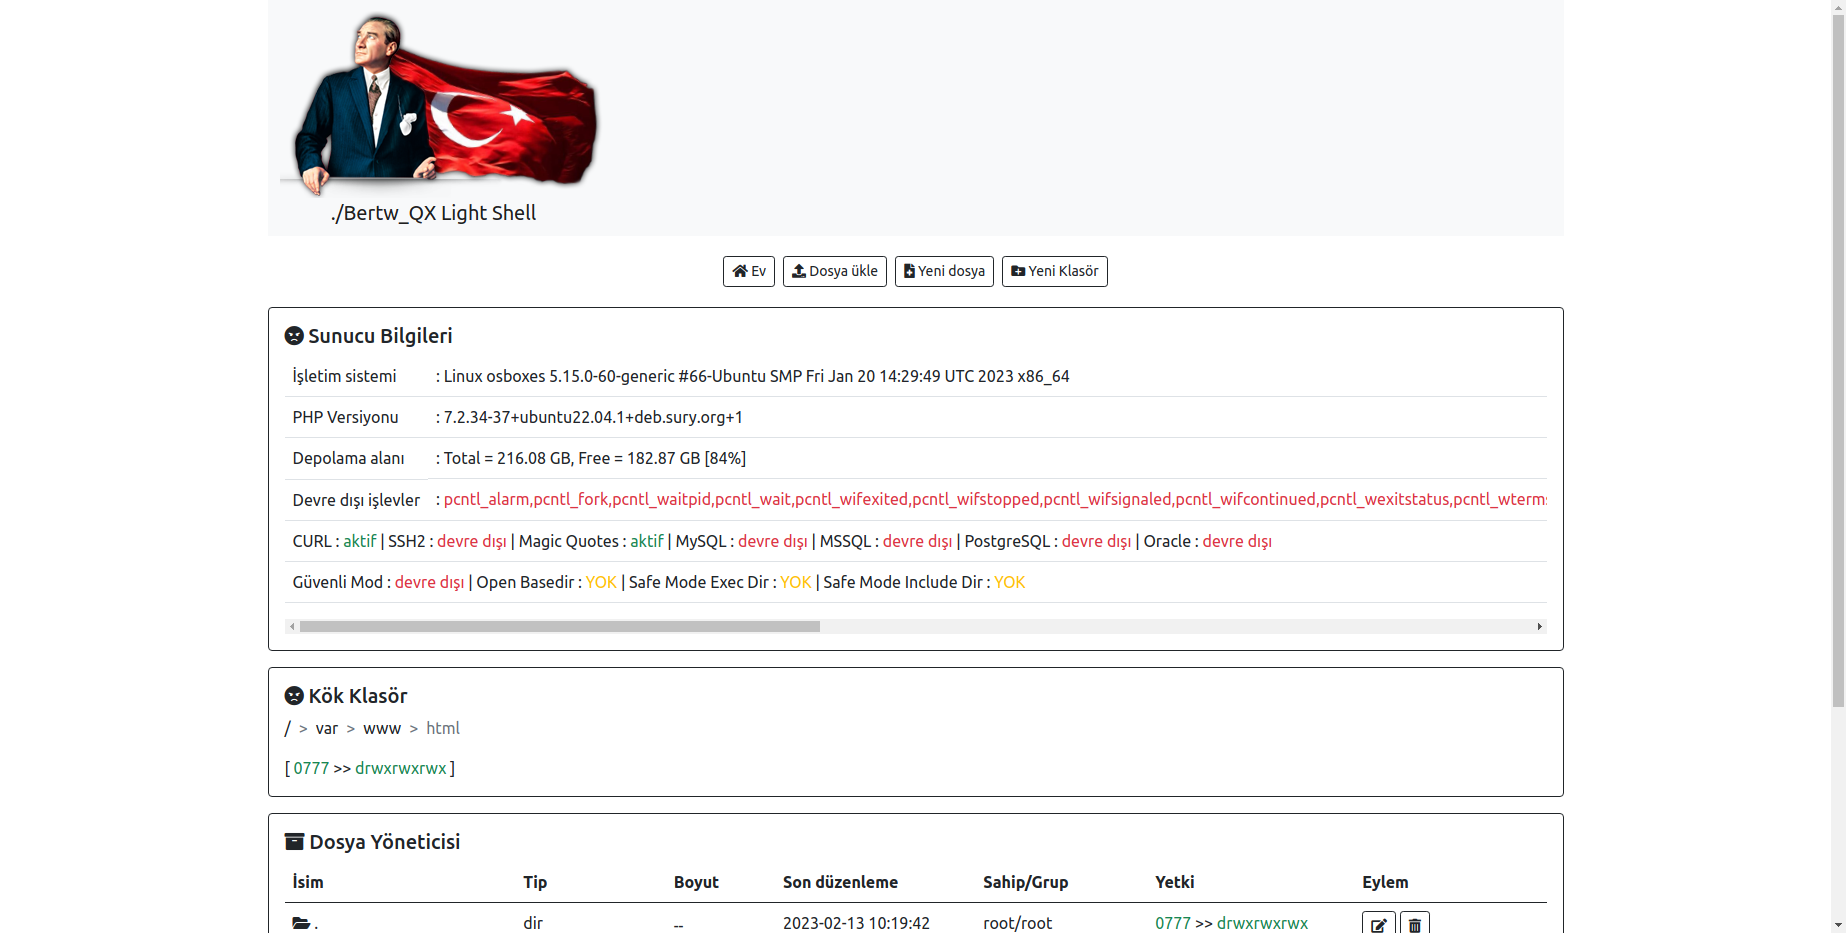Click the Sunucu Bilgileri face icon
Screen dimensions: 1846x933
coord(294,336)
